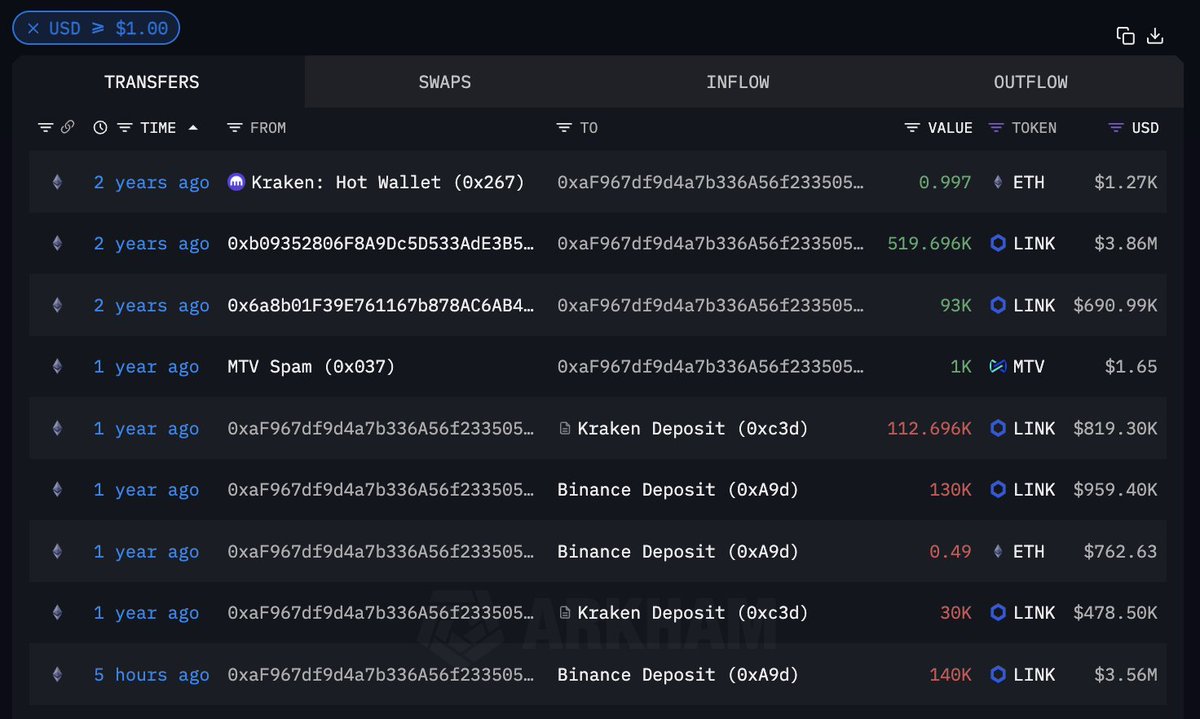Open Binance Deposit (0xA9d) in 130K row
This screenshot has width=1200, height=719.
pos(678,490)
